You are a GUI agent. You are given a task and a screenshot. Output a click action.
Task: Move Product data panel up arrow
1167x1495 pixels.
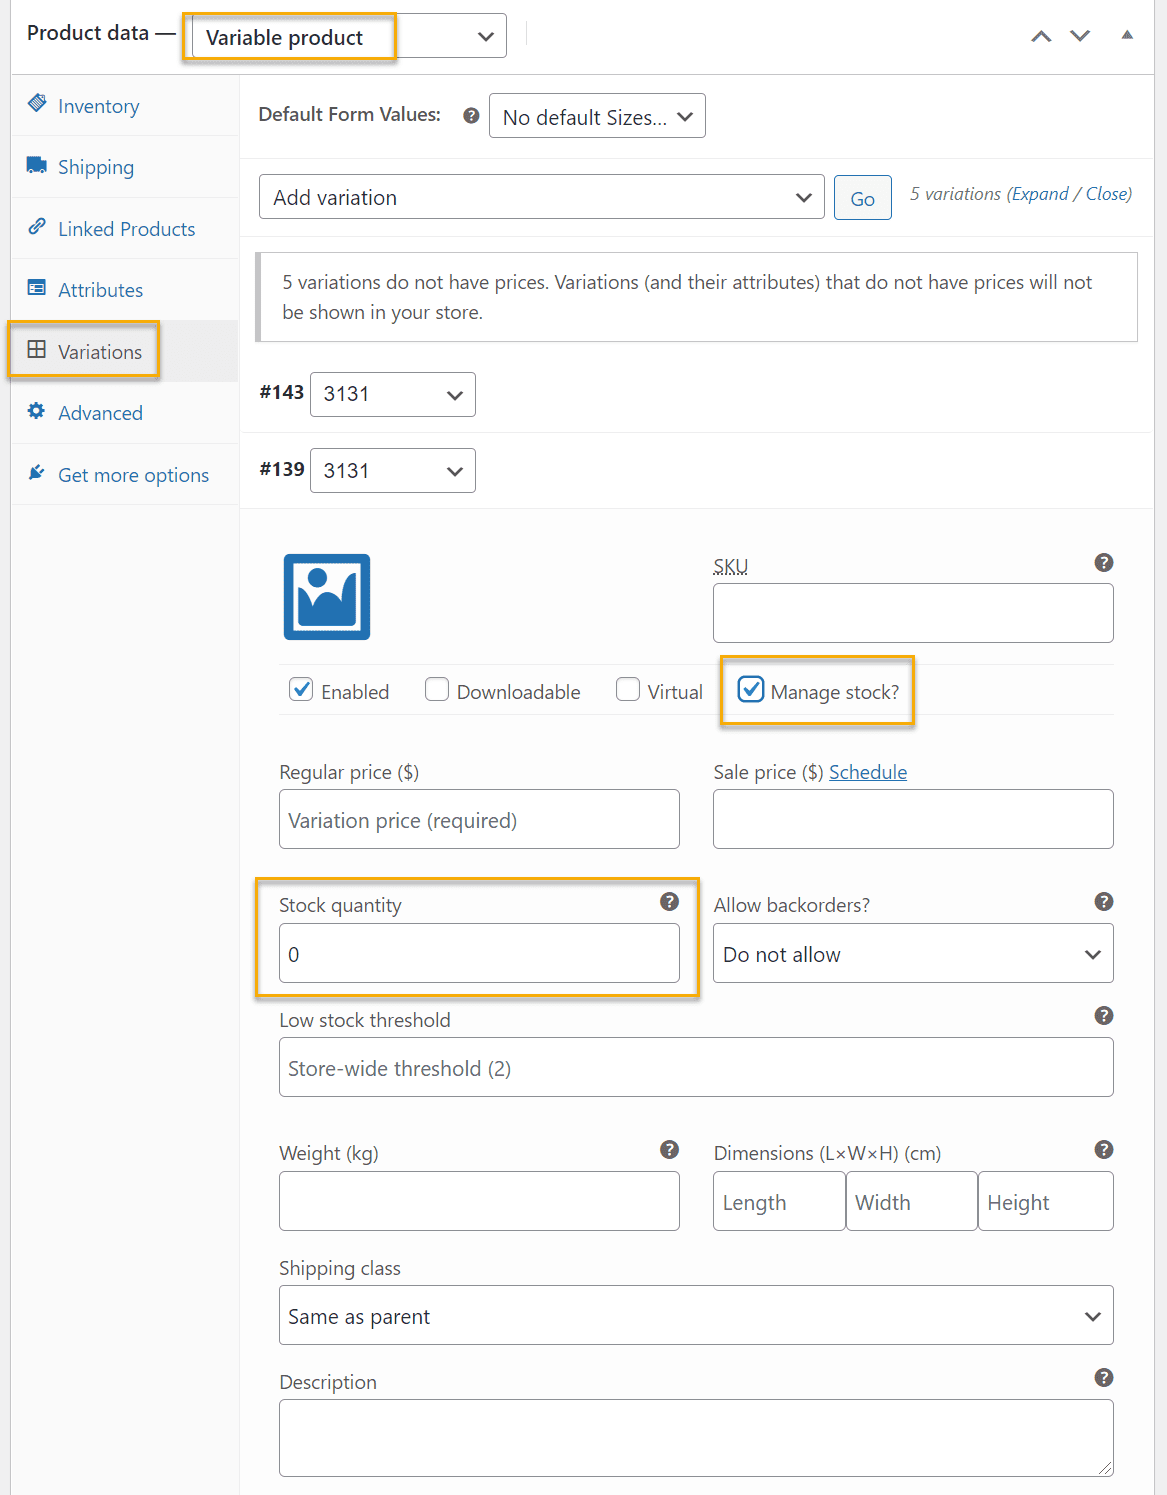coord(1041,36)
